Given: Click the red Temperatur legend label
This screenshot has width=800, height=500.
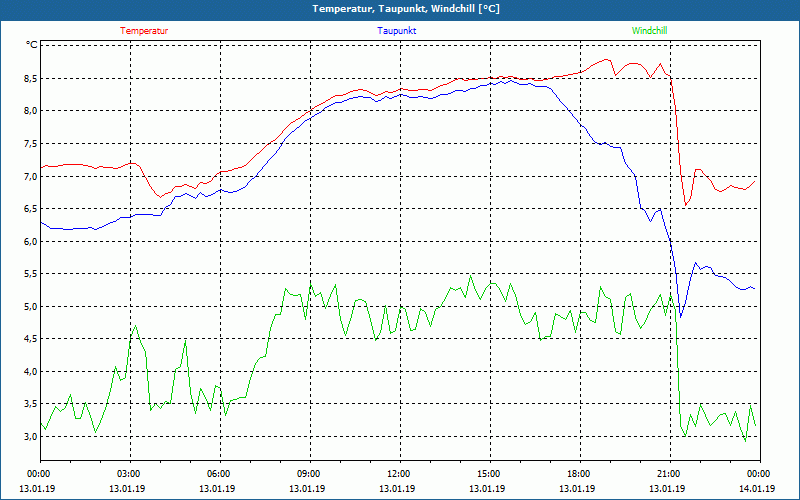Looking at the screenshot, I should (144, 31).
